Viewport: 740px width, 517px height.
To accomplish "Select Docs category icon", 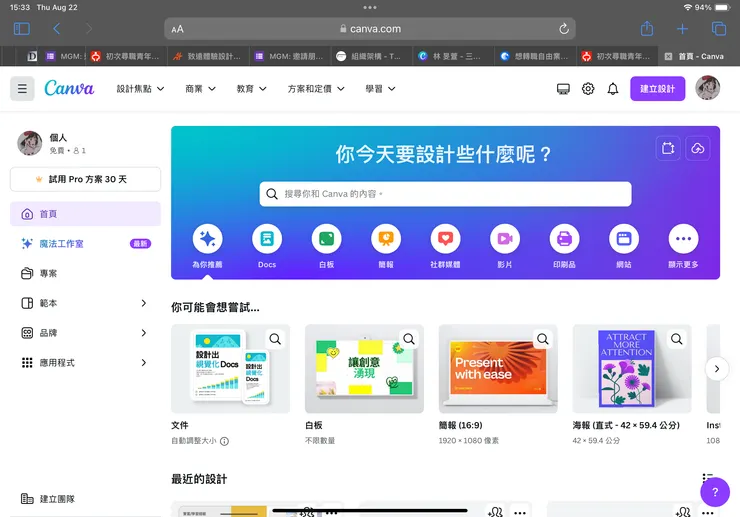I will [x=267, y=239].
